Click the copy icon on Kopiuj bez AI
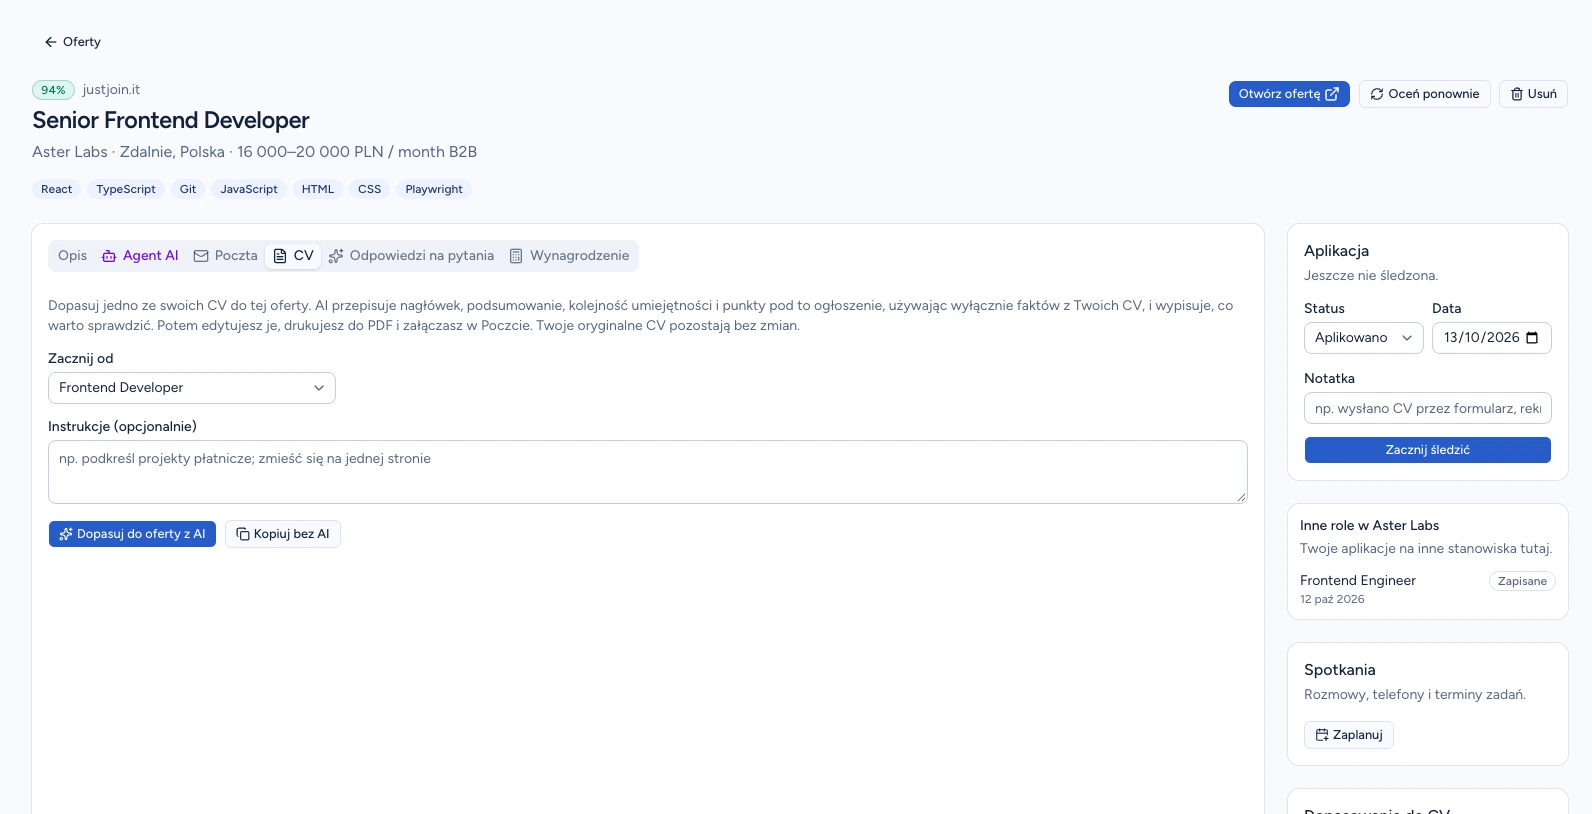The height and width of the screenshot is (814, 1592). pyautogui.click(x=243, y=534)
